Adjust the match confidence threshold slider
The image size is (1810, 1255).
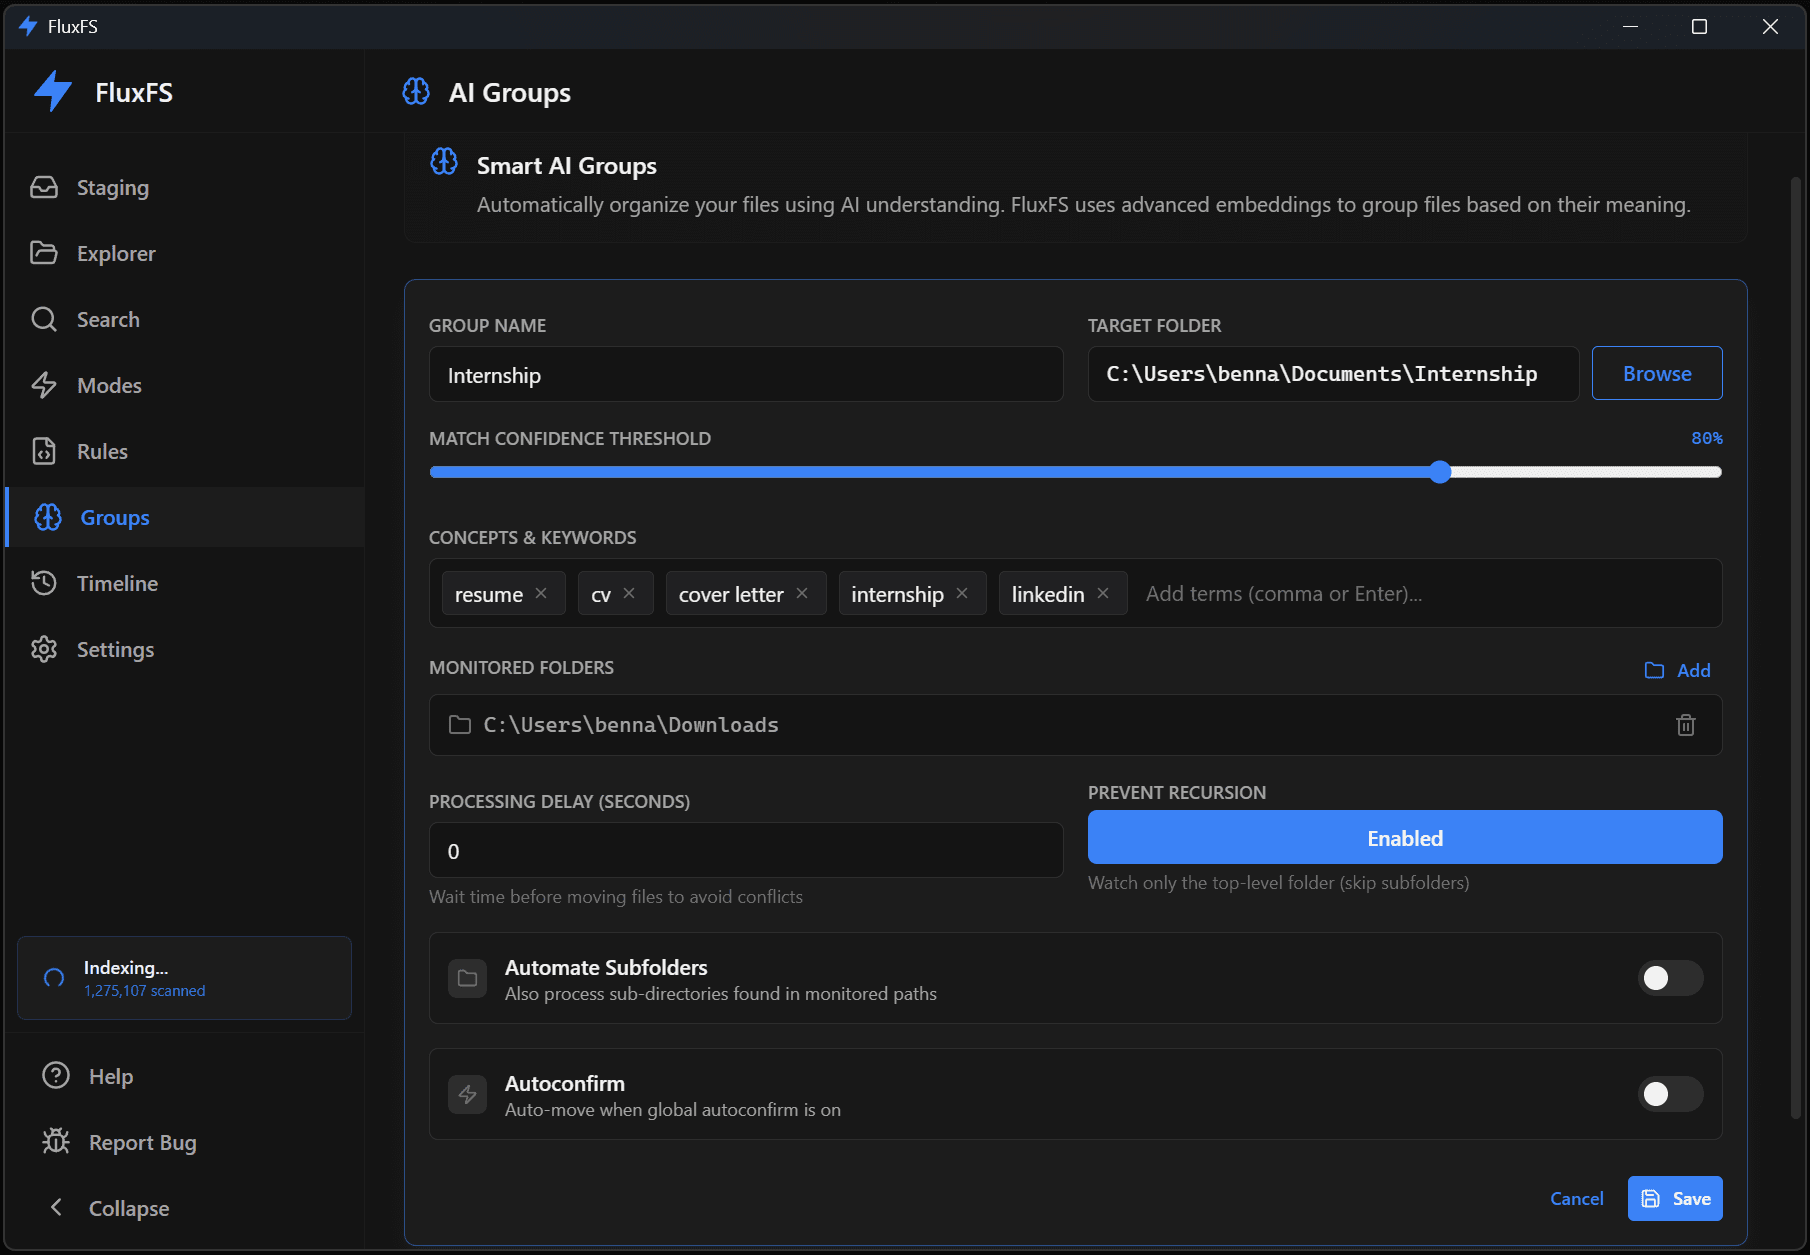pos(1440,471)
